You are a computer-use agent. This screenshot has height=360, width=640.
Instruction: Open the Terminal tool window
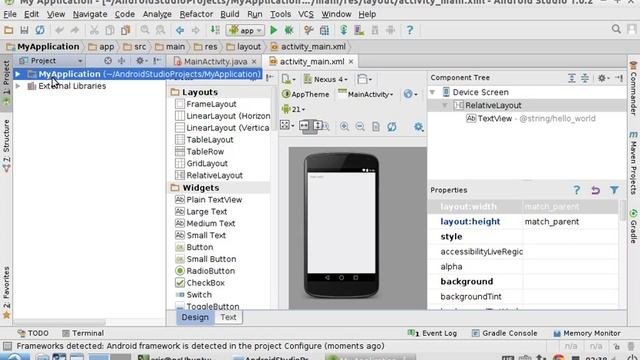[83, 333]
